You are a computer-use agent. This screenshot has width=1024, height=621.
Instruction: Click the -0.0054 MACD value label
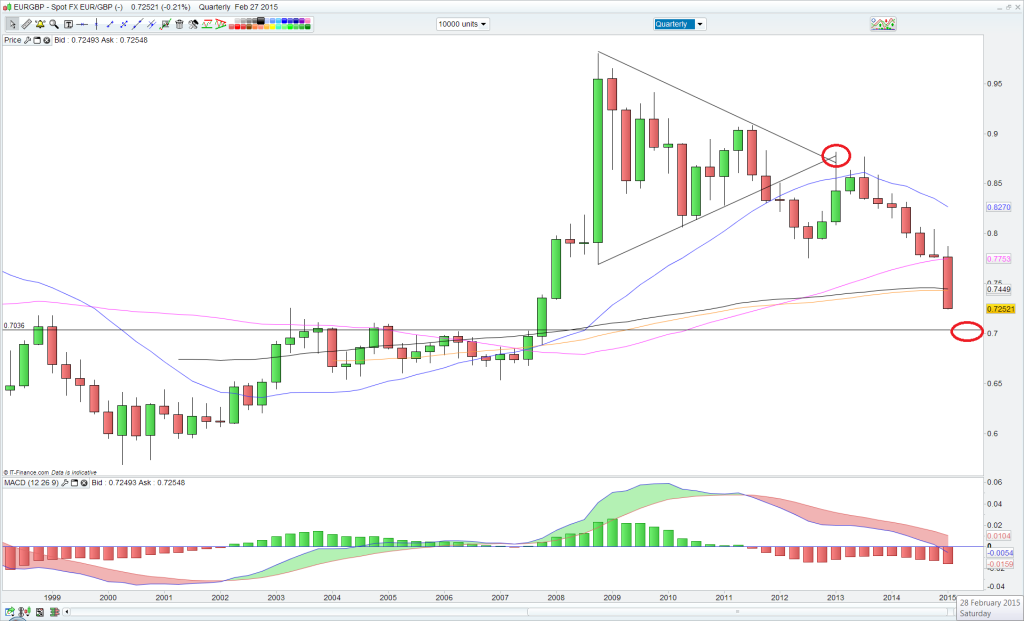(1000, 553)
